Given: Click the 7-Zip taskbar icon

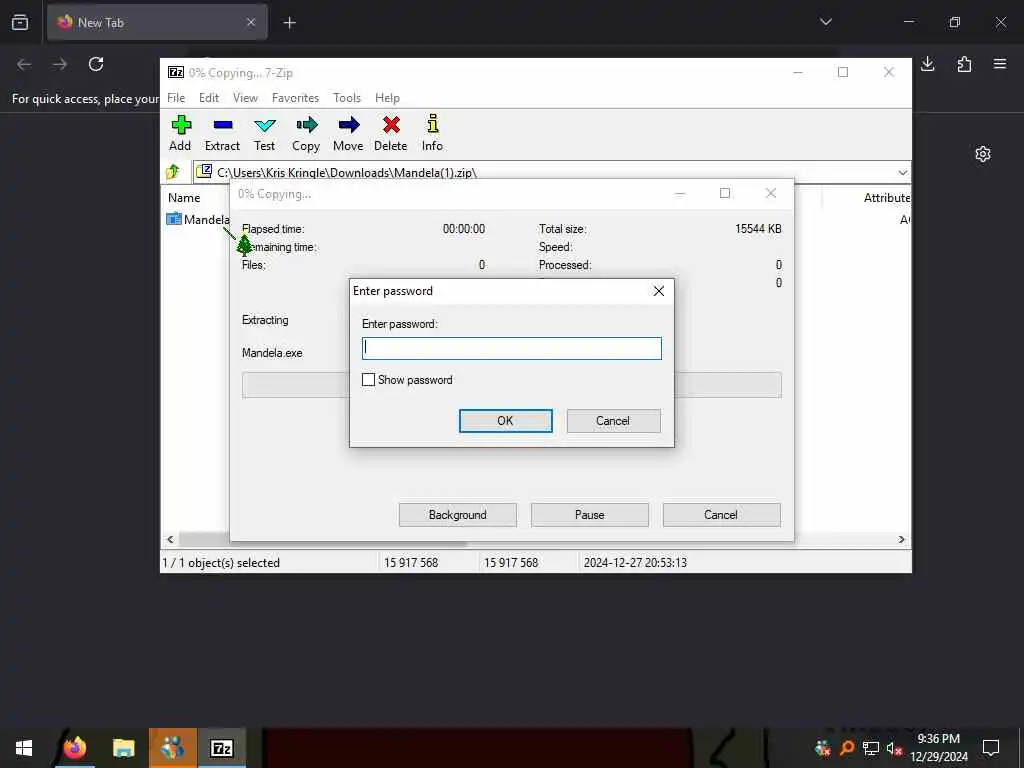Looking at the screenshot, I should click(x=222, y=748).
